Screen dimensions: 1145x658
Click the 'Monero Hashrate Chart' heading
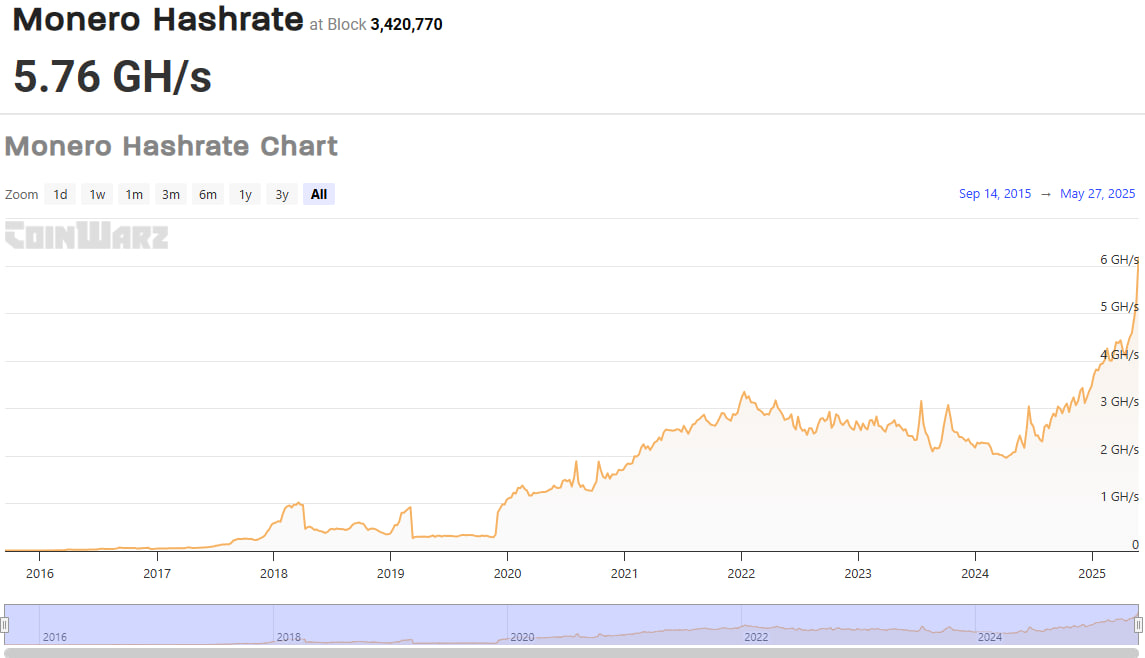171,146
